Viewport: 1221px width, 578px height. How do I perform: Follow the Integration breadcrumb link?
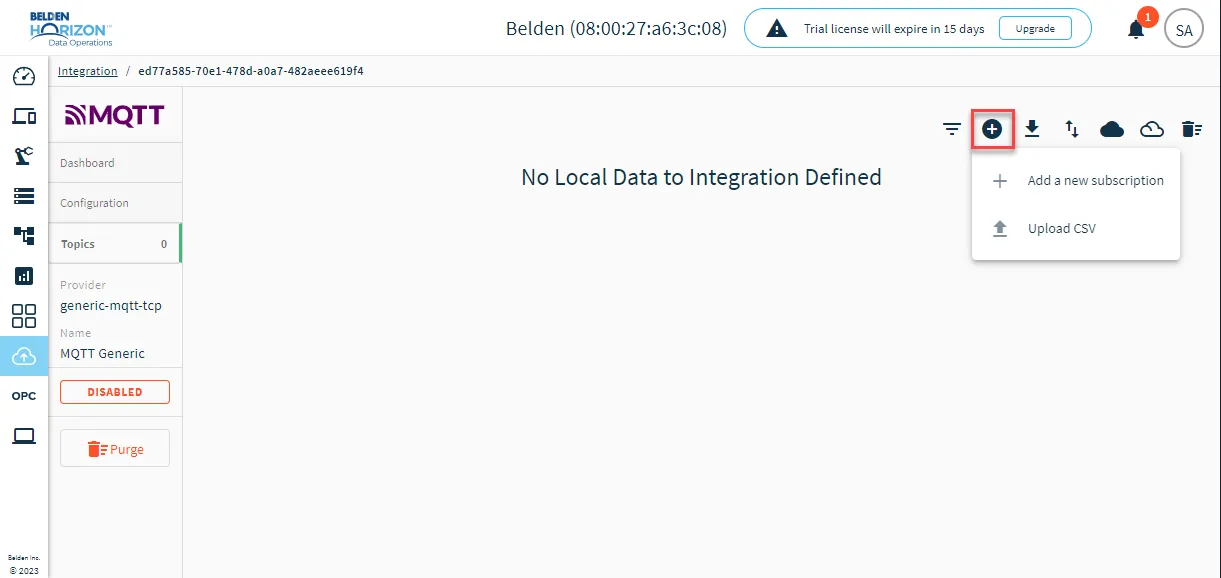(x=88, y=71)
